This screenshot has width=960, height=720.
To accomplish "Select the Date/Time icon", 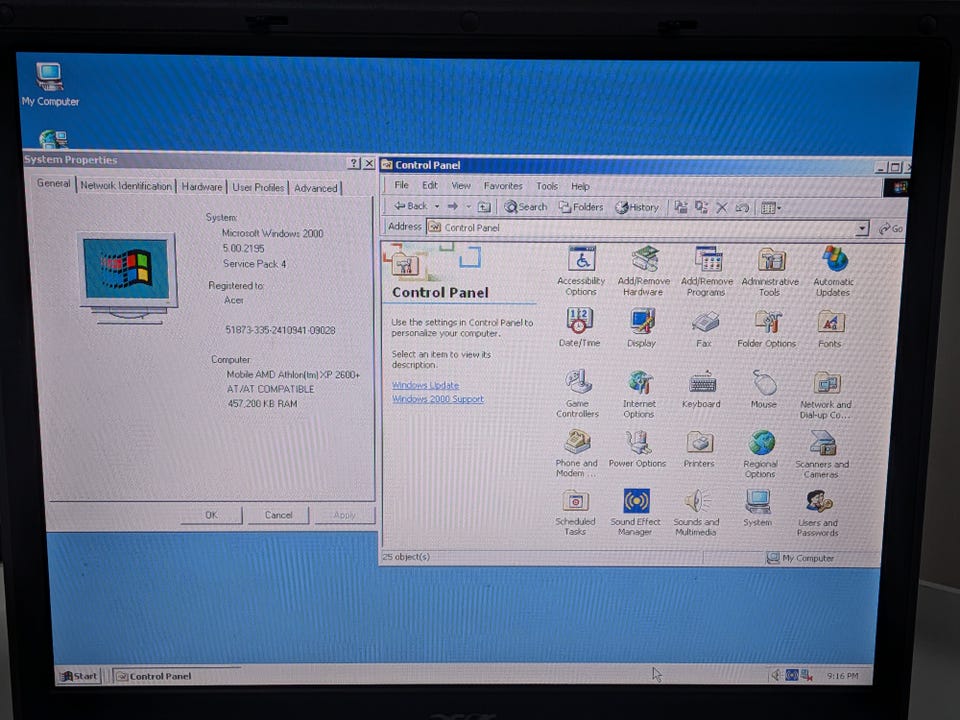I will point(579,327).
